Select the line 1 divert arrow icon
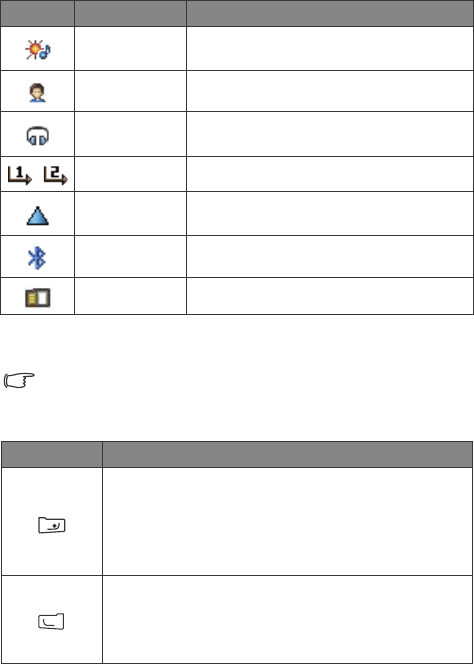Screen dimensions: 474x664 [x=20, y=175]
